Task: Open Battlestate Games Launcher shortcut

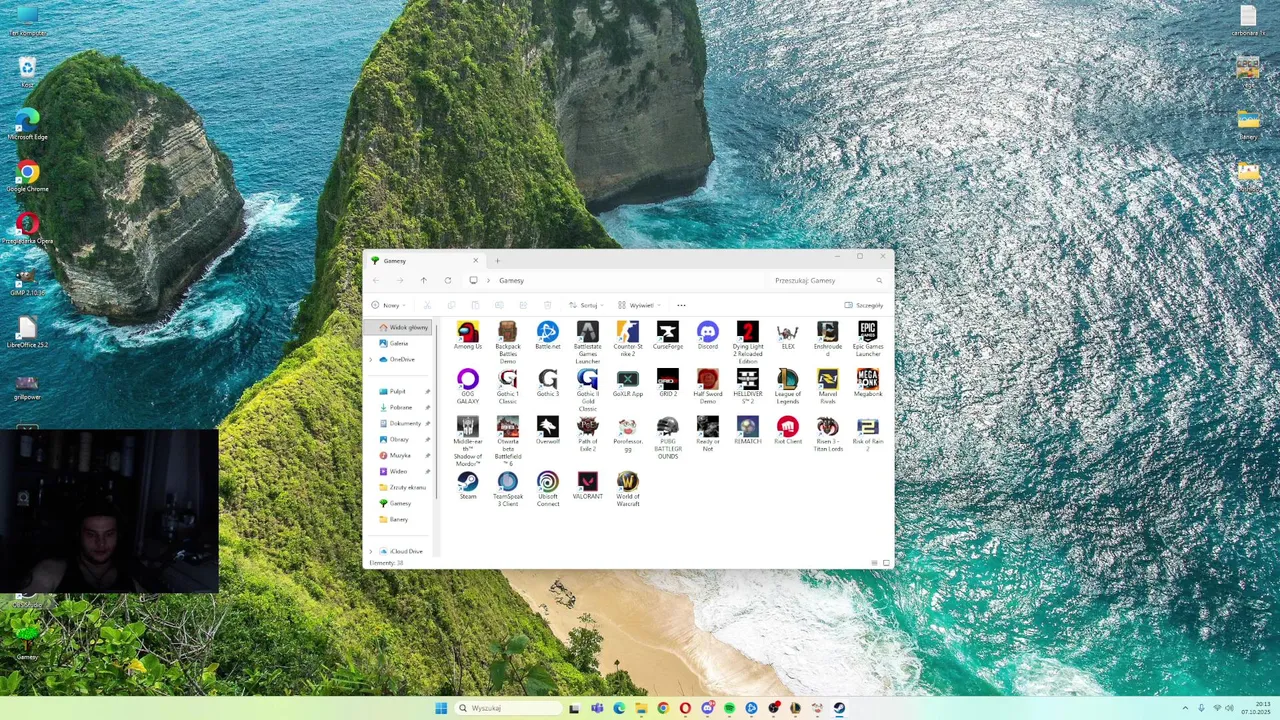Action: tap(588, 342)
